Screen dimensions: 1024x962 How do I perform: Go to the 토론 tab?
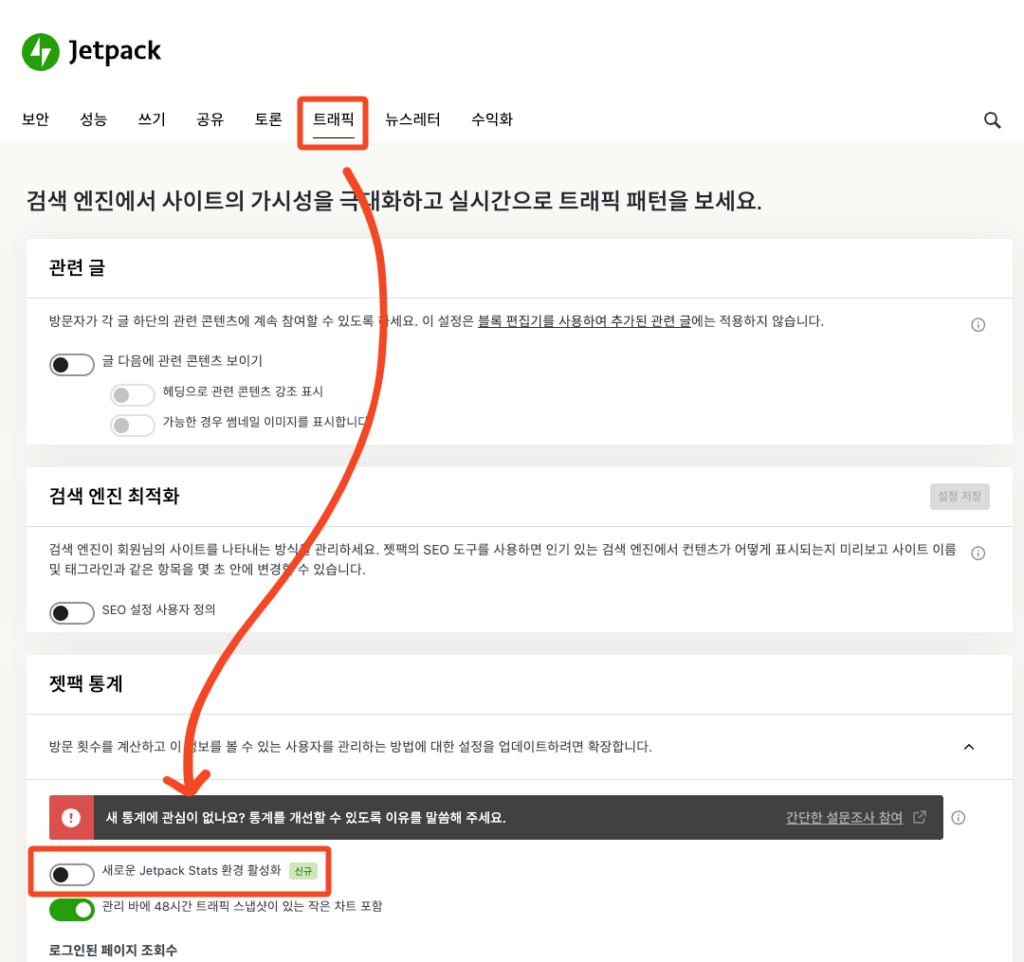(268, 119)
